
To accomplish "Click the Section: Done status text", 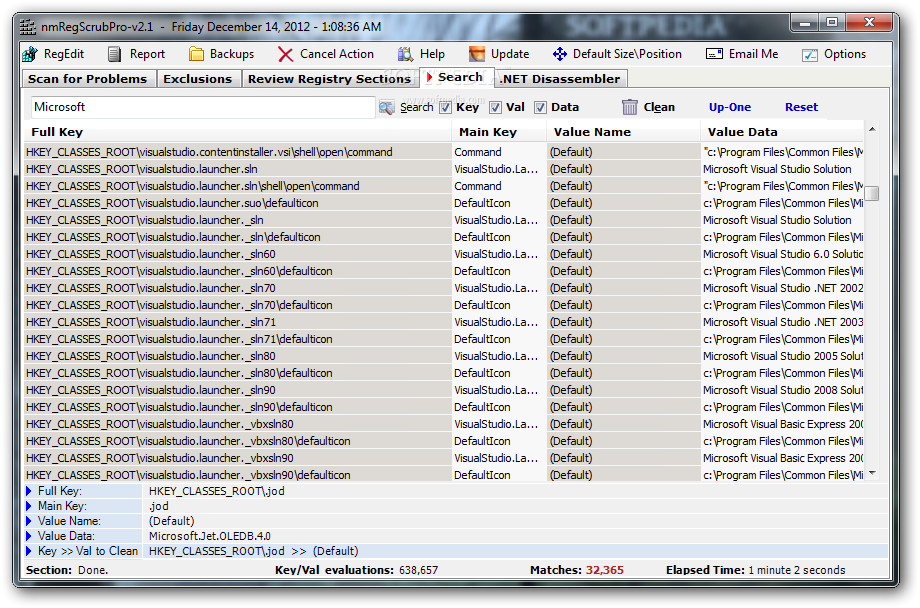I will click(x=67, y=570).
